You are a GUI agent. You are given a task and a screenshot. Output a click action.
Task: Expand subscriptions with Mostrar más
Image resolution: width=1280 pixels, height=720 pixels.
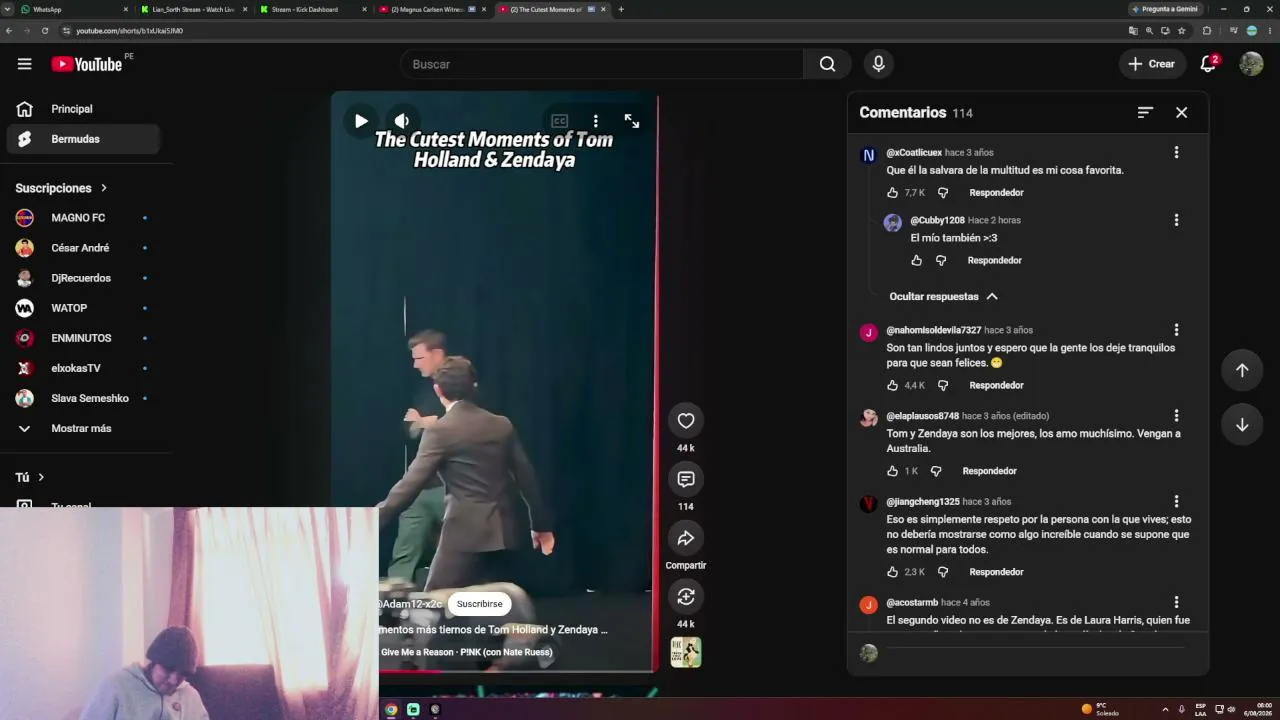coord(82,428)
